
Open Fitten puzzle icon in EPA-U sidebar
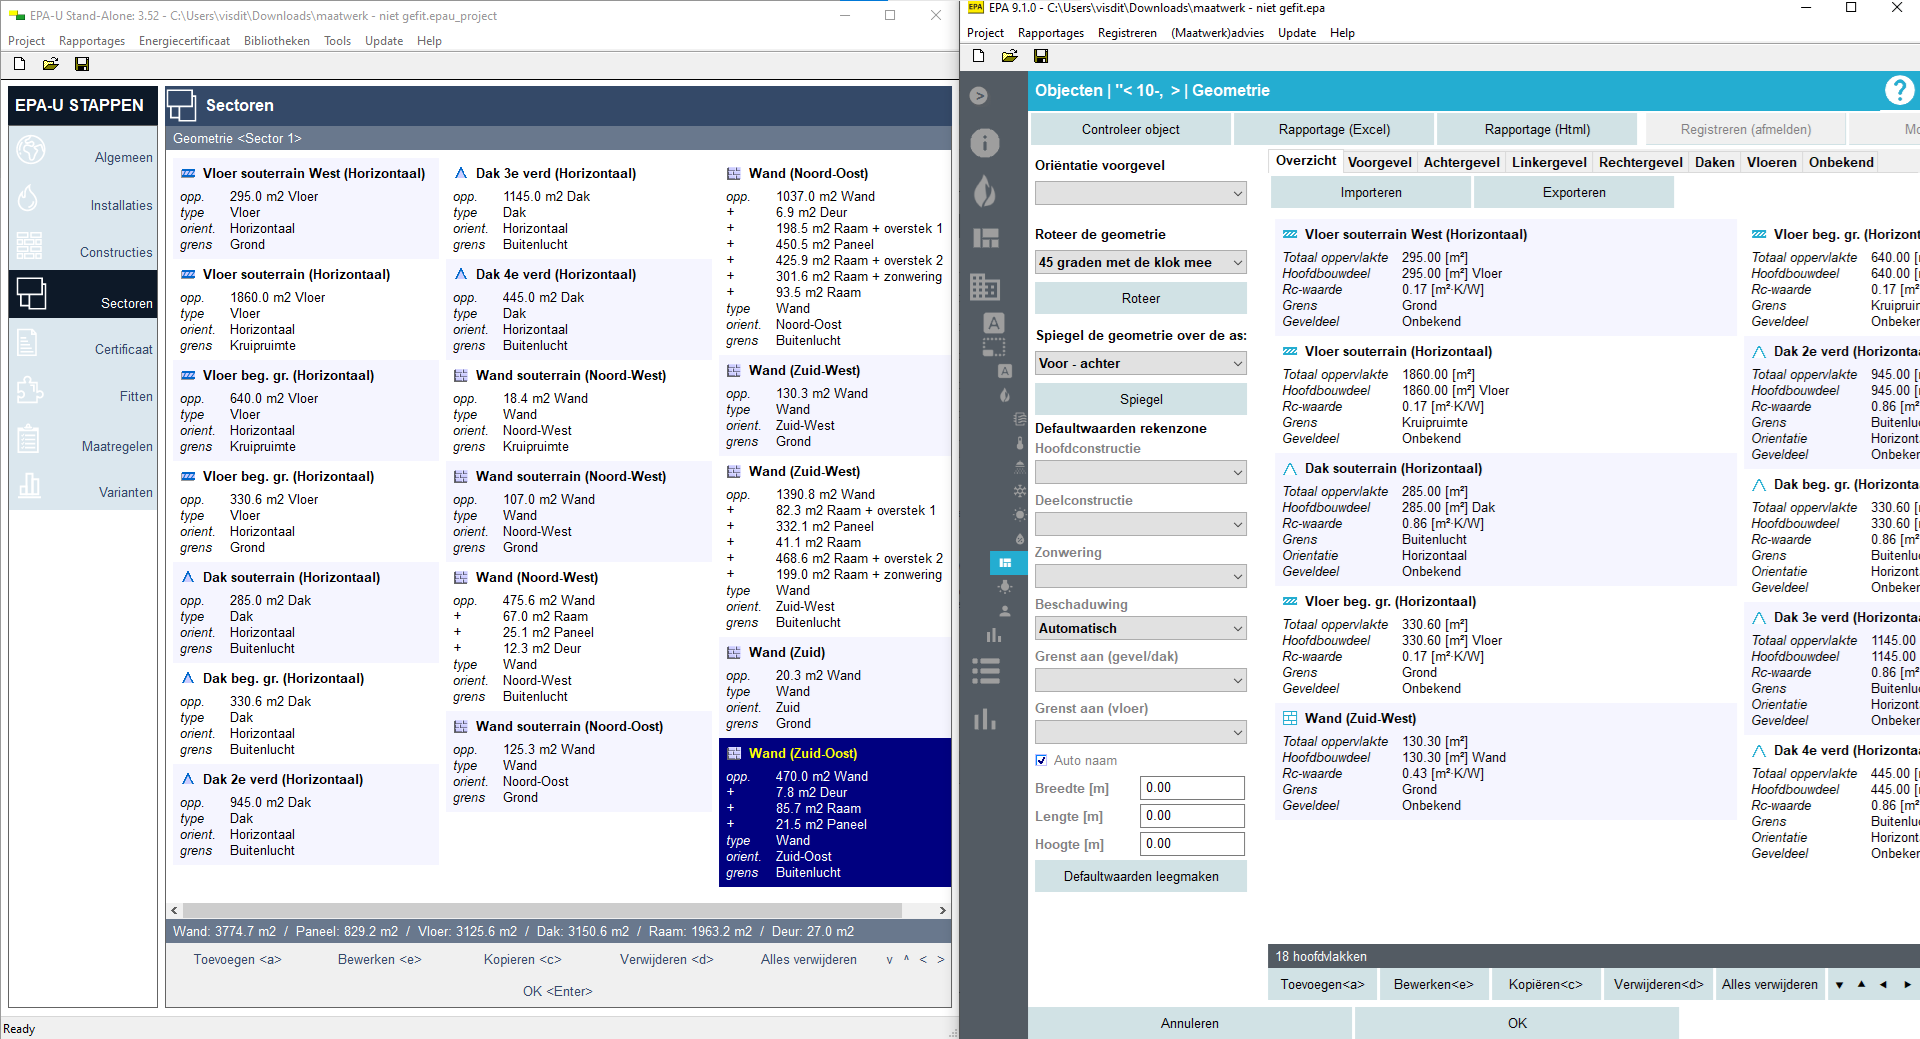29,390
